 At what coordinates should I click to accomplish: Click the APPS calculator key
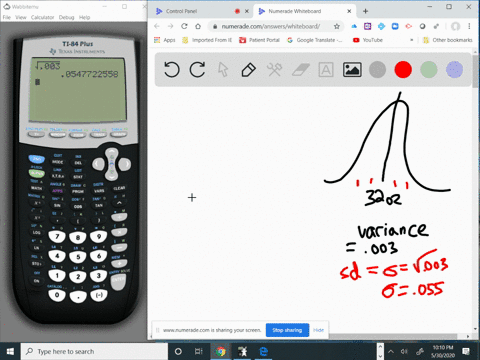pos(57,191)
